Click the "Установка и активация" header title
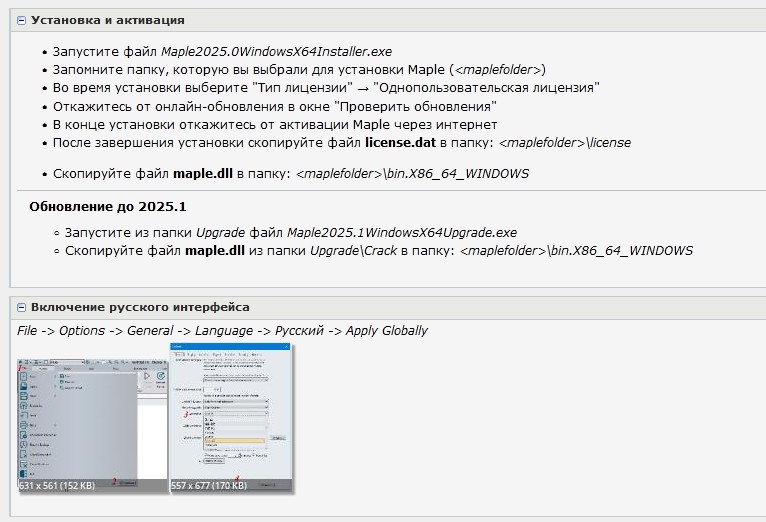Image resolution: width=766 pixels, height=522 pixels. 107,20
